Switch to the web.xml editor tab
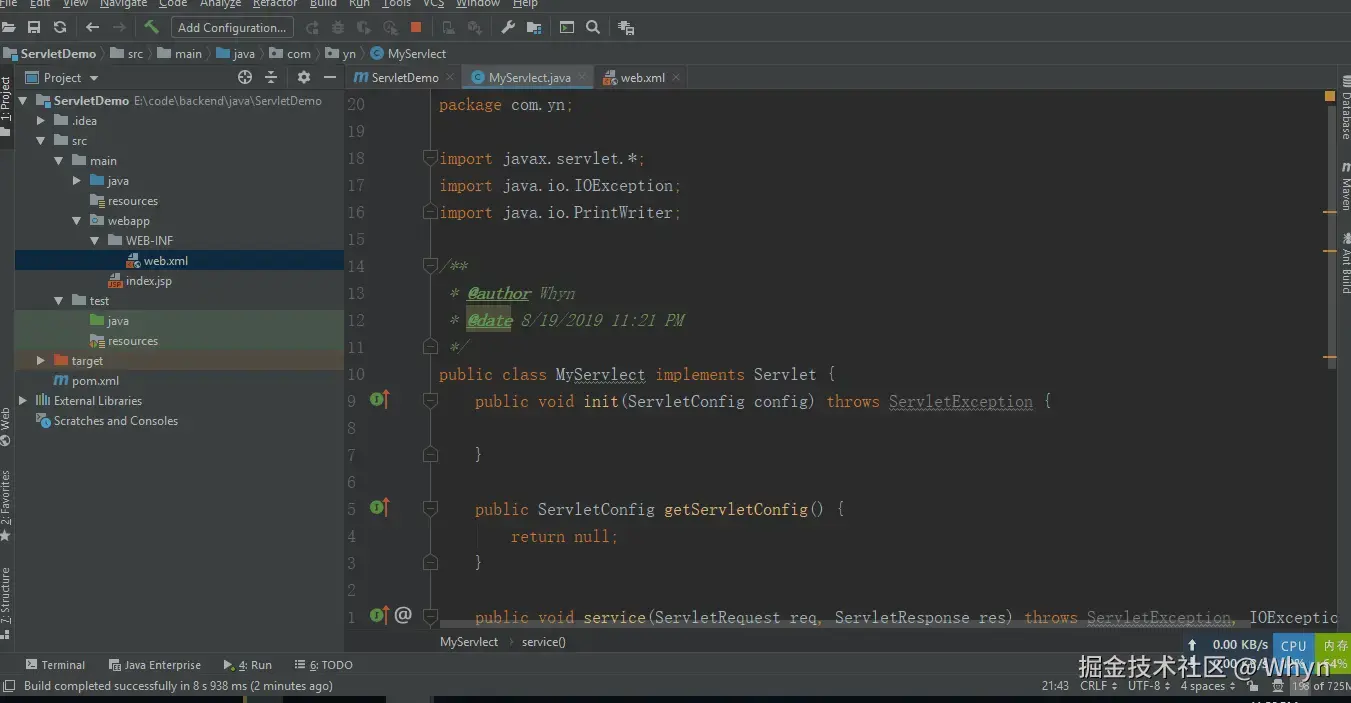 click(642, 77)
